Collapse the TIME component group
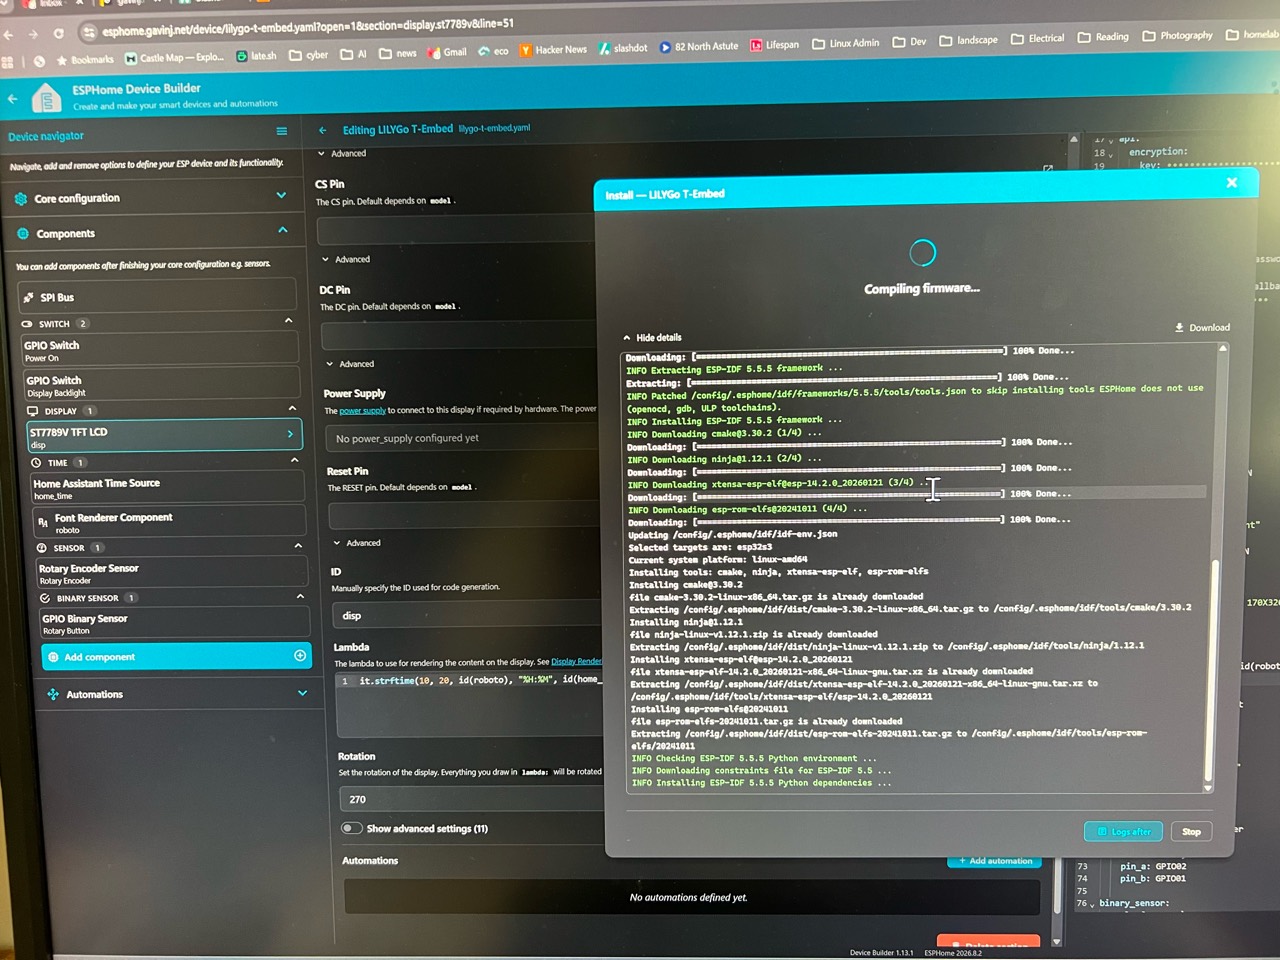The height and width of the screenshot is (960, 1280). pyautogui.click(x=295, y=460)
